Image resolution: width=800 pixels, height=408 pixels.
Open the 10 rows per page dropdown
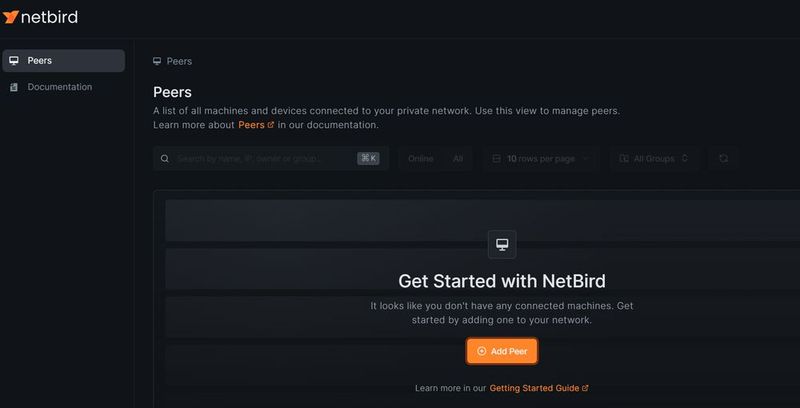click(542, 158)
